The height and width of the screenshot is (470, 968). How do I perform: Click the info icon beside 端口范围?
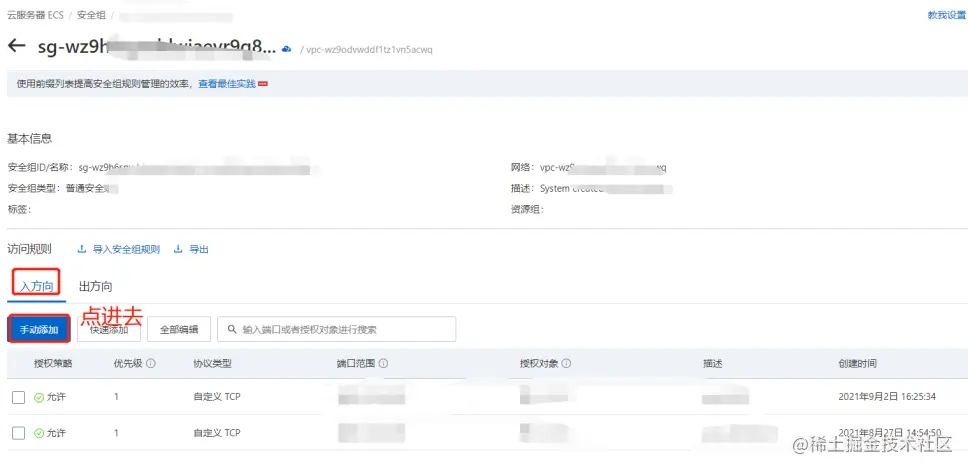[x=383, y=364]
